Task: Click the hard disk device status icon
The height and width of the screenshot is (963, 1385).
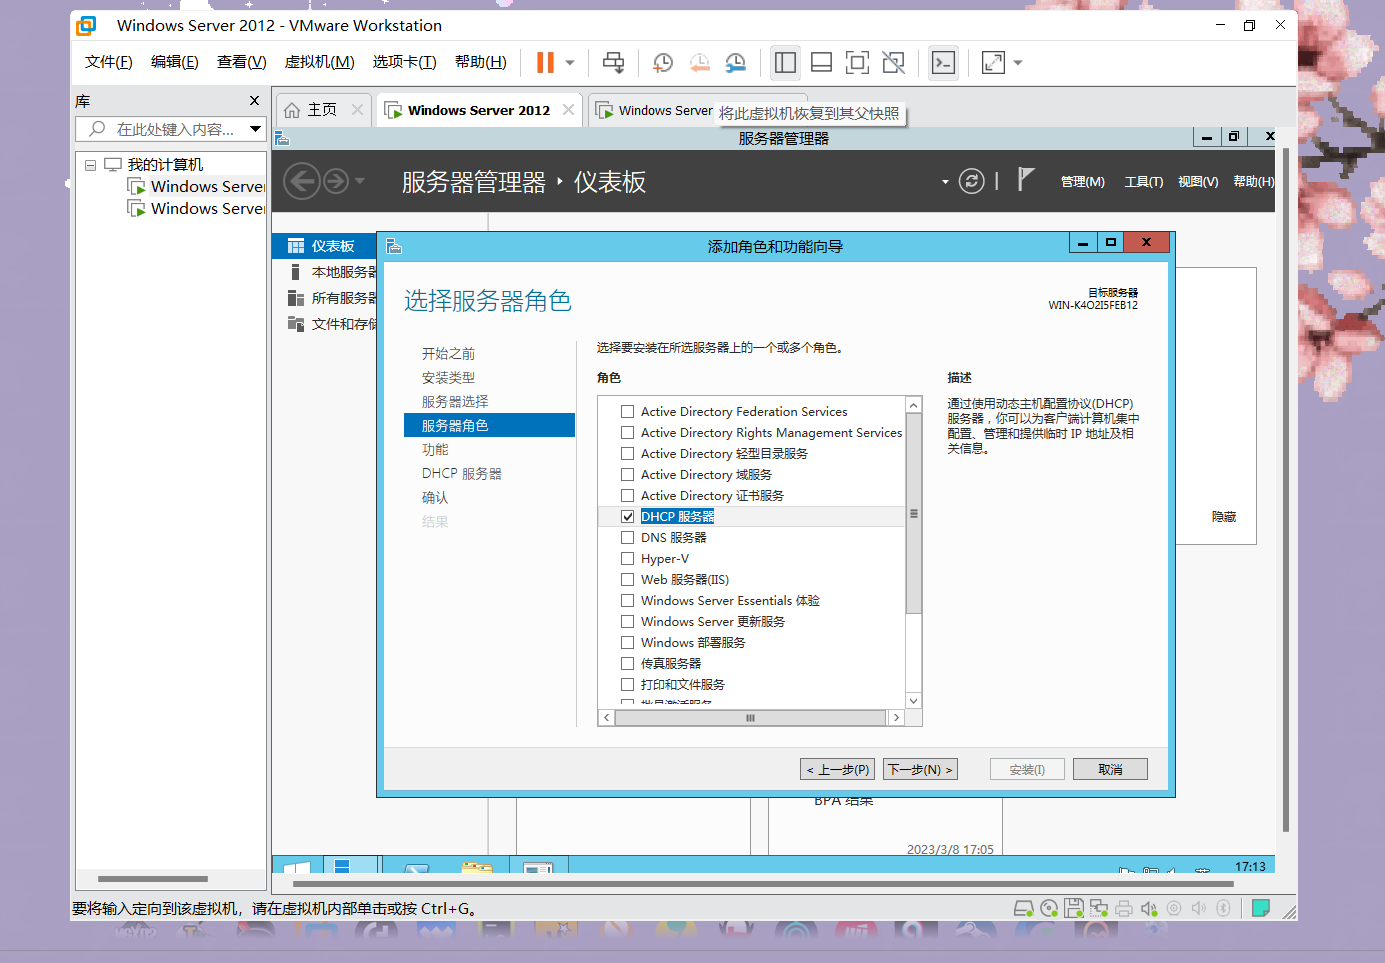Action: (1023, 908)
